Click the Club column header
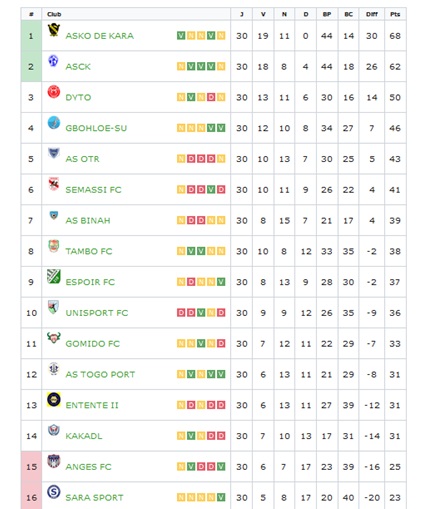Screen dimensions: 426x509 click(x=54, y=14)
